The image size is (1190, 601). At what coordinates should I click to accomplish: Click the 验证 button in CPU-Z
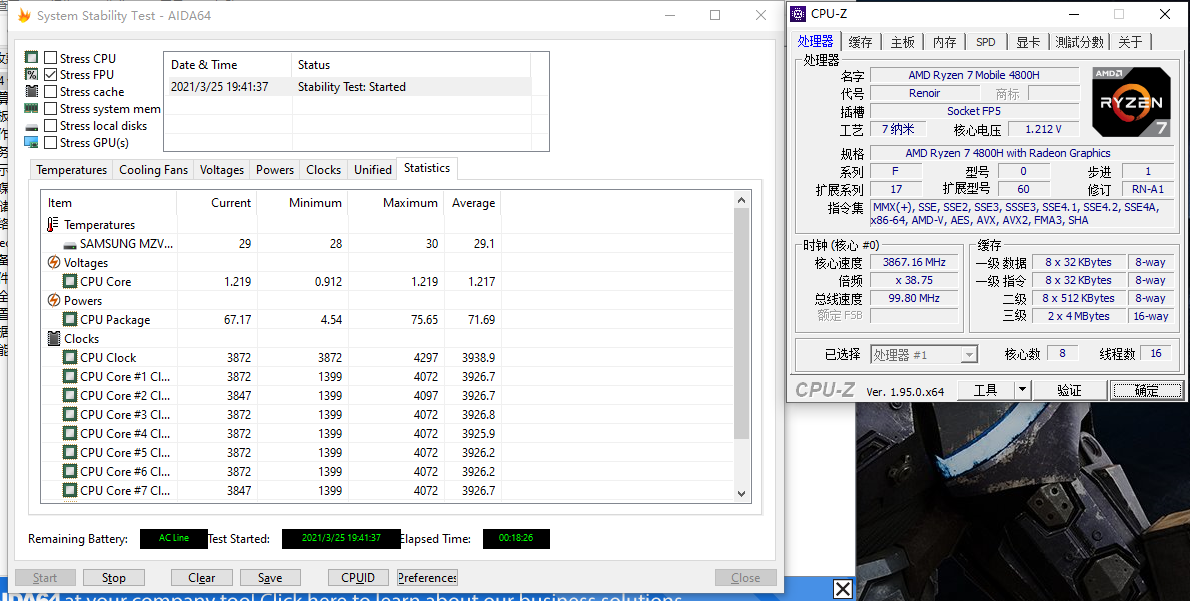click(1069, 390)
